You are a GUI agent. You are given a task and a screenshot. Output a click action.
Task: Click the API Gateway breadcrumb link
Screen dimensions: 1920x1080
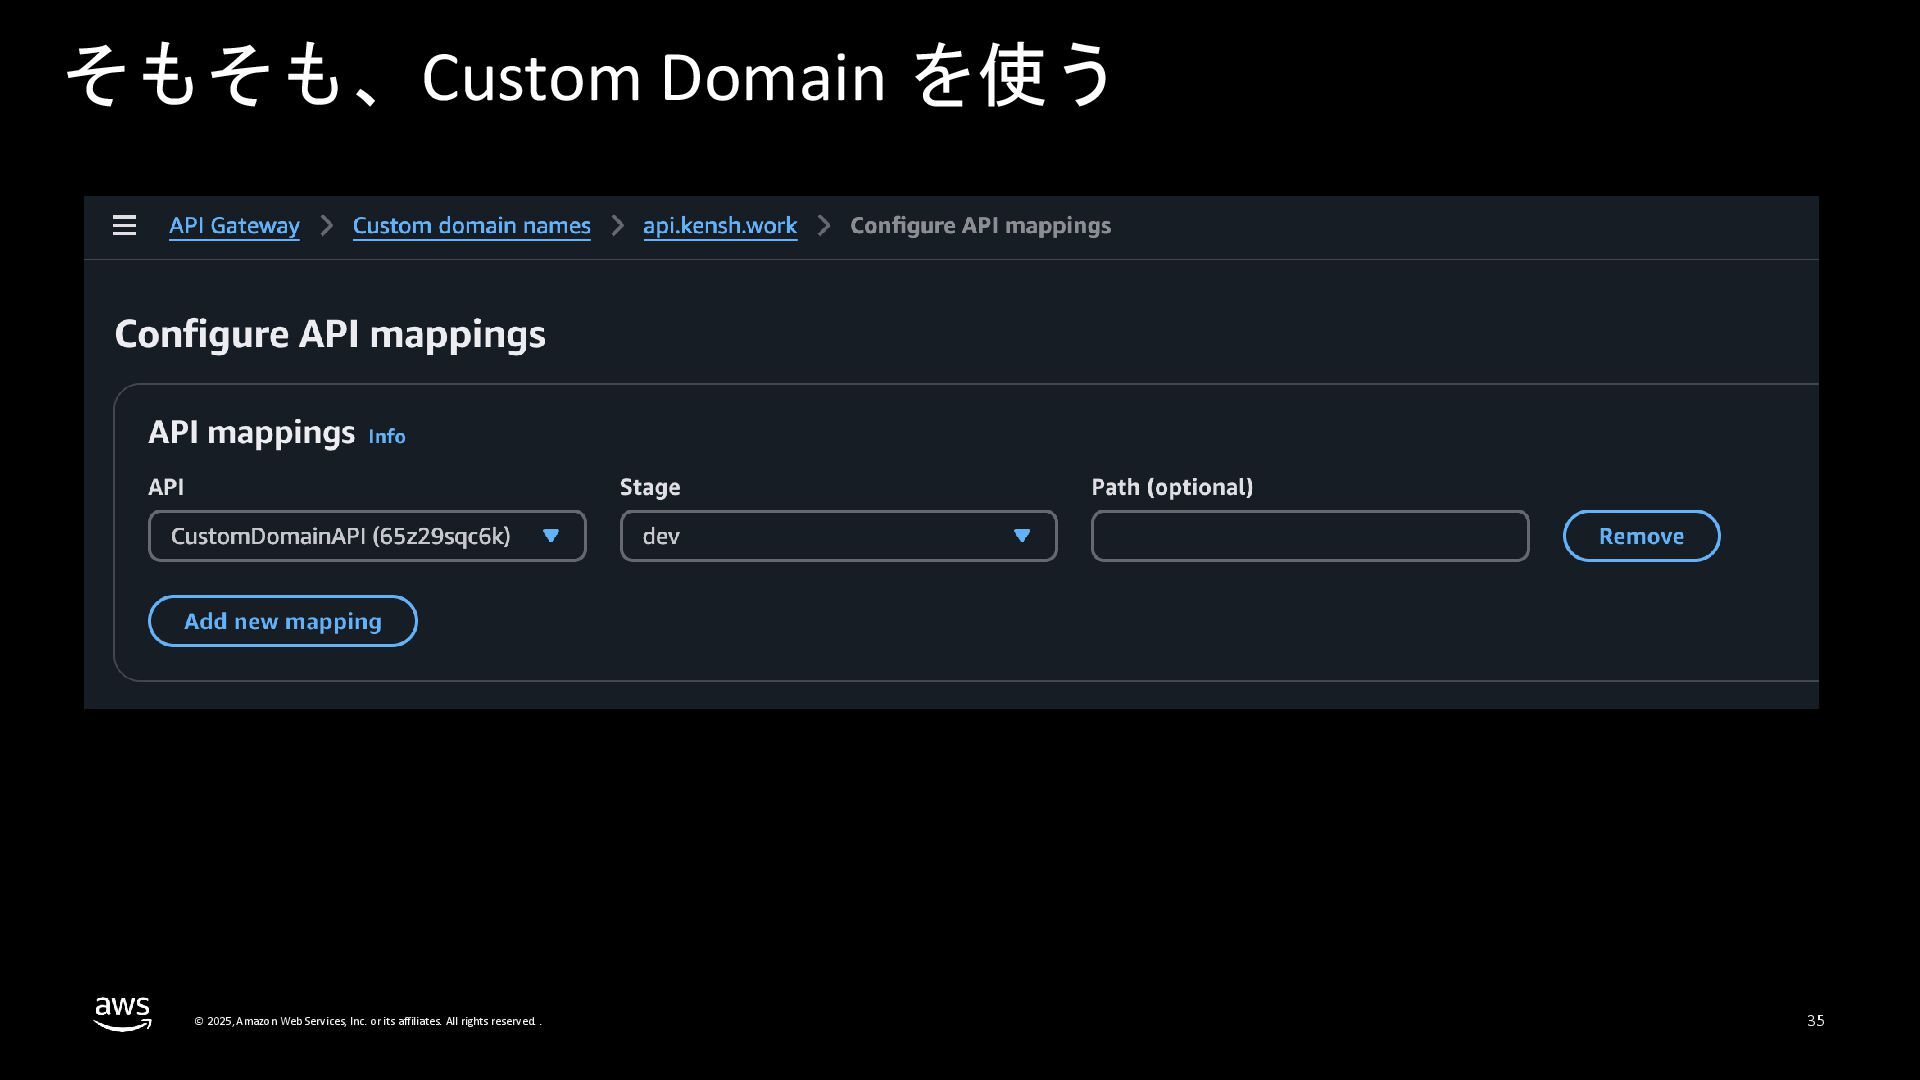pyautogui.click(x=234, y=226)
